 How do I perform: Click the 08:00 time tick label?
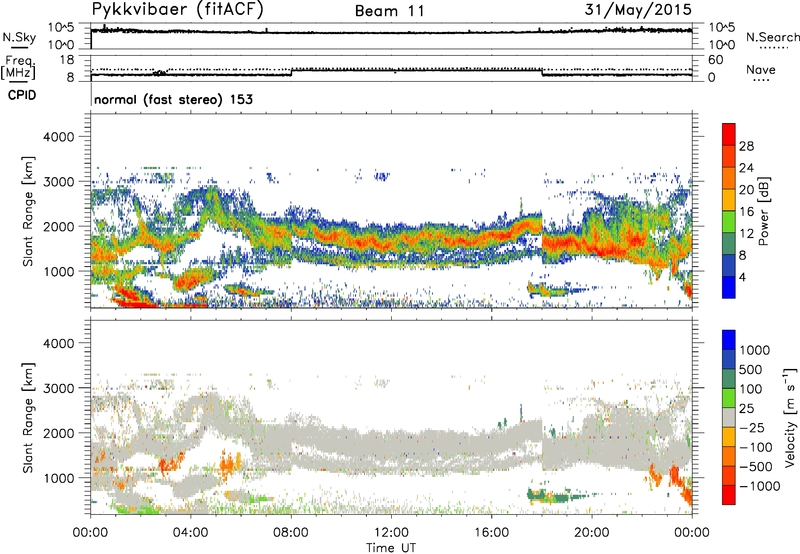(x=291, y=533)
